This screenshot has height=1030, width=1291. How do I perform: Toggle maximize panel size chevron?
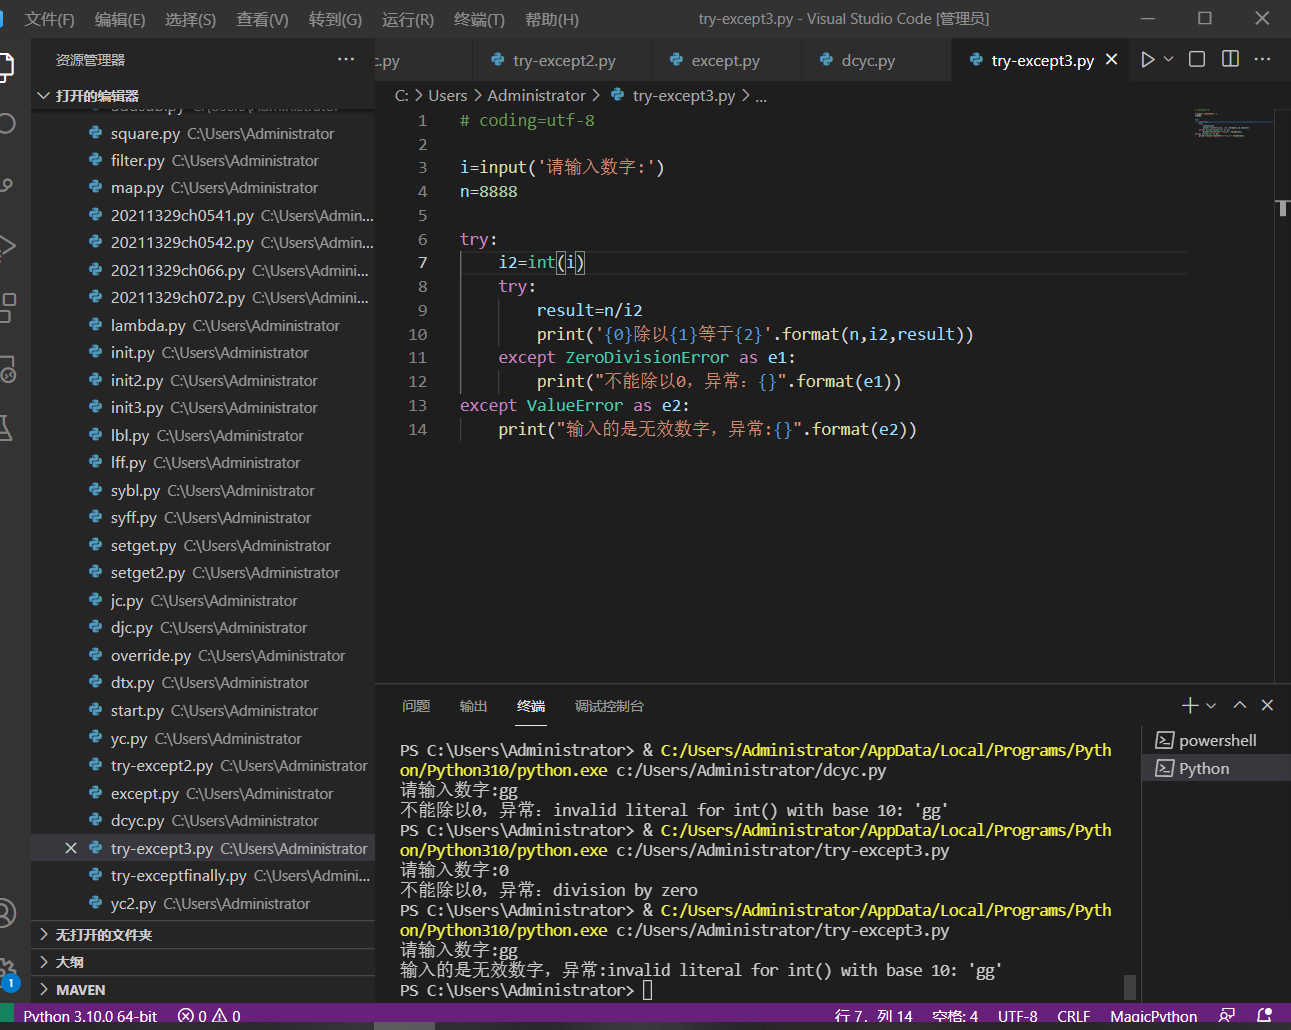point(1240,706)
